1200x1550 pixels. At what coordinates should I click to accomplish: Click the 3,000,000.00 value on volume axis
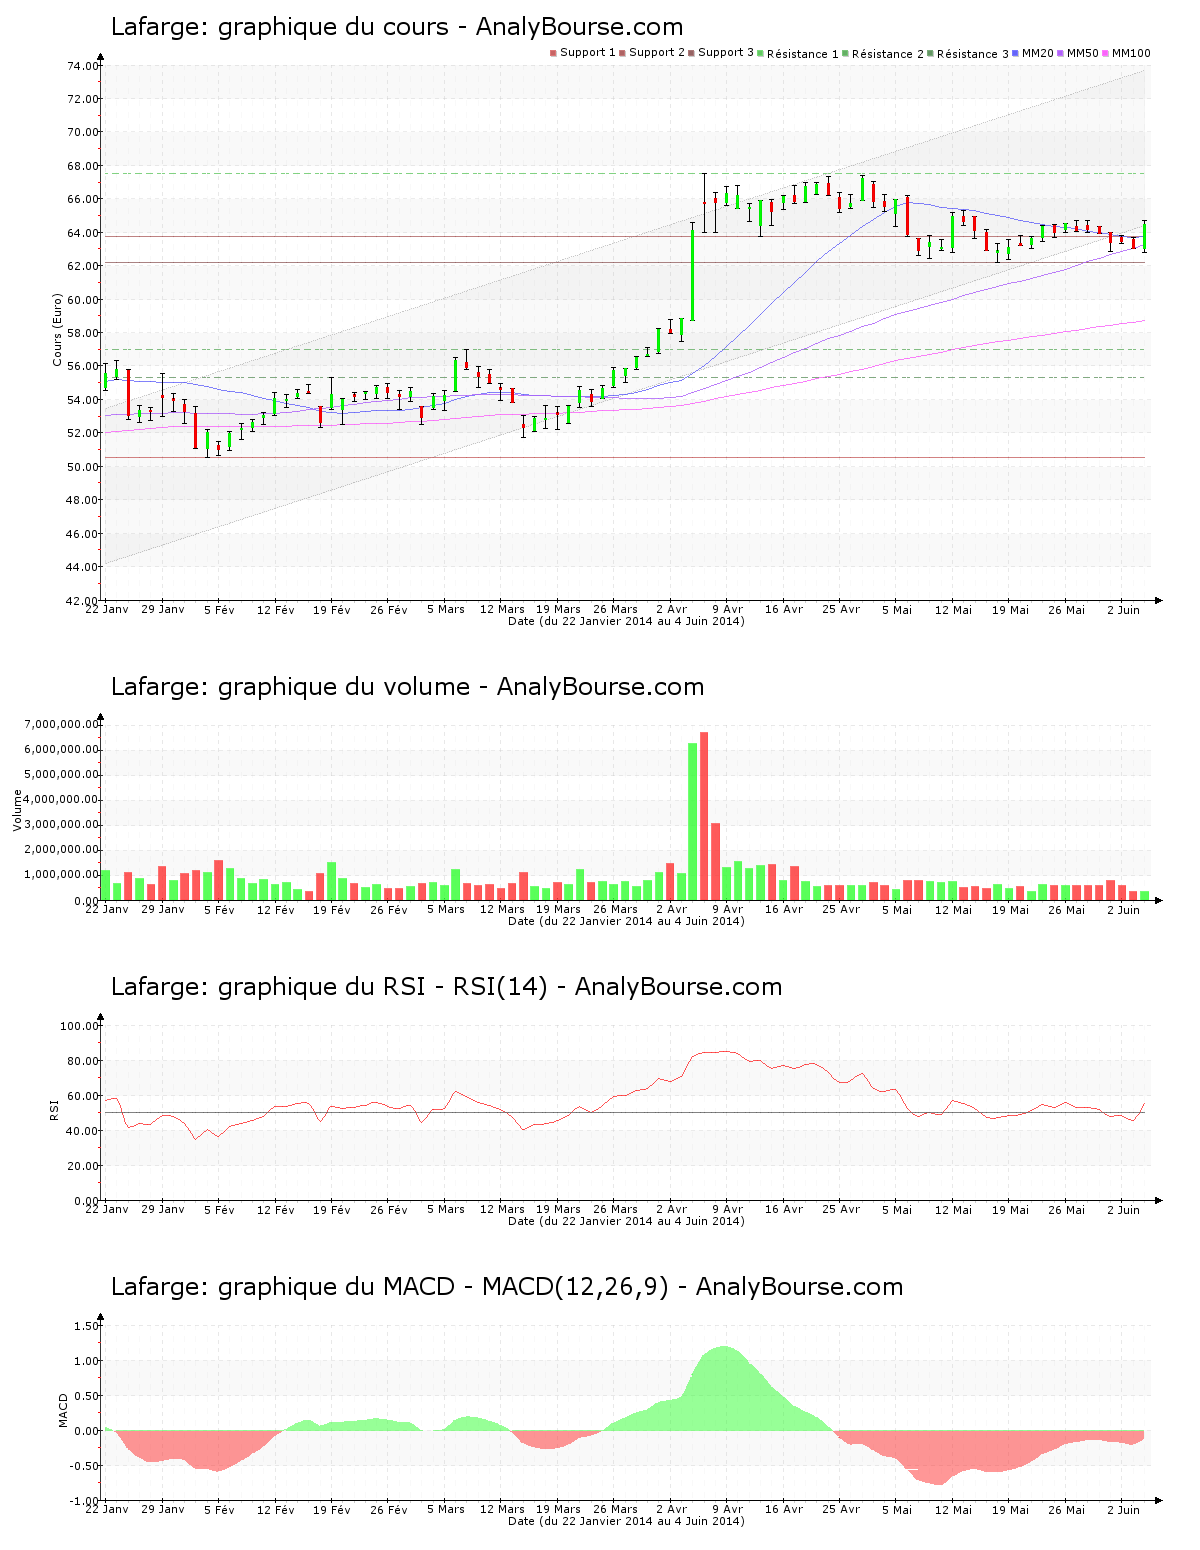tap(64, 825)
